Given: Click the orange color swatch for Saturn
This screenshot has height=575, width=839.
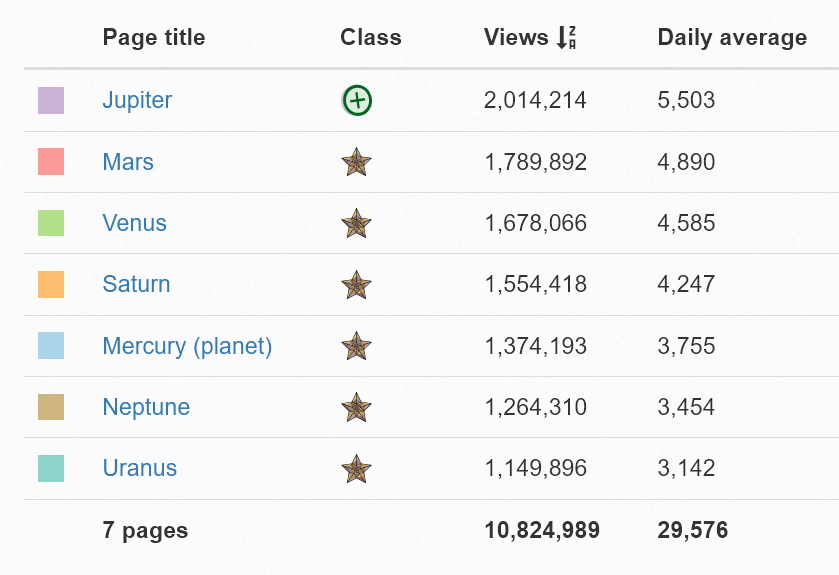Looking at the screenshot, I should [x=51, y=284].
